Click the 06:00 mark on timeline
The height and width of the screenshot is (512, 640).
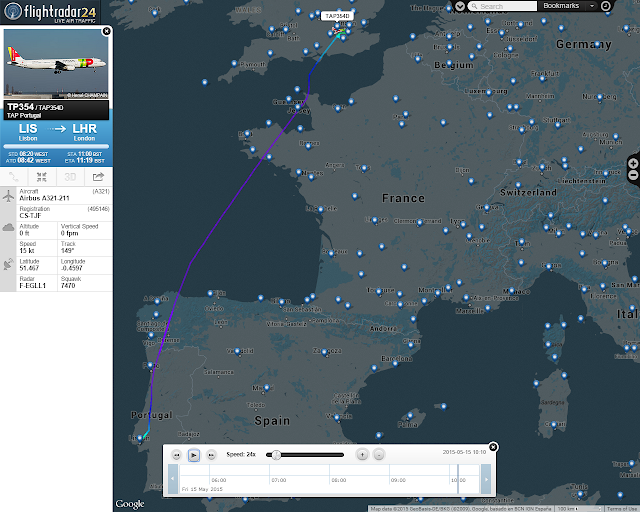pyautogui.click(x=219, y=480)
